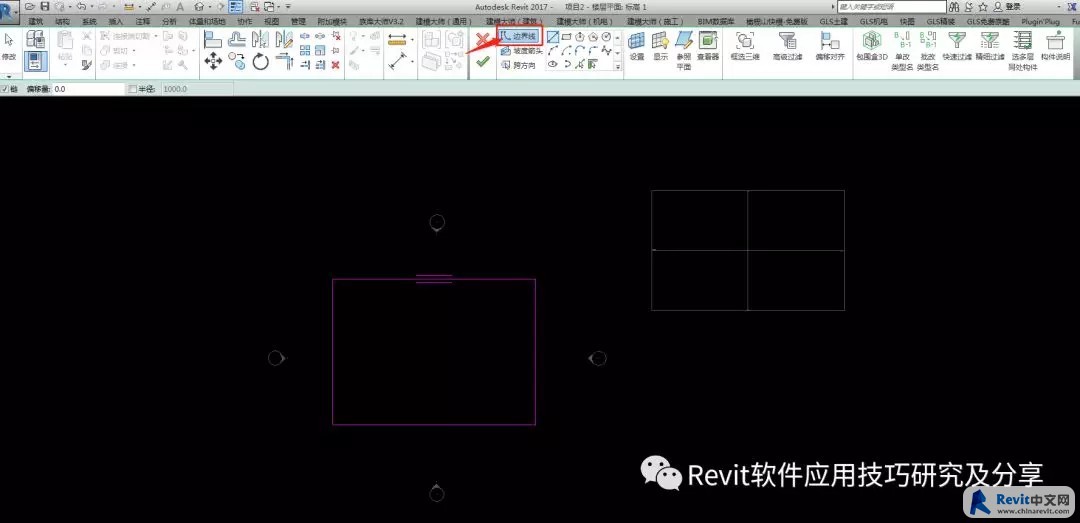Open 高级过滤 advanced filter
The width and height of the screenshot is (1080, 523).
click(787, 46)
